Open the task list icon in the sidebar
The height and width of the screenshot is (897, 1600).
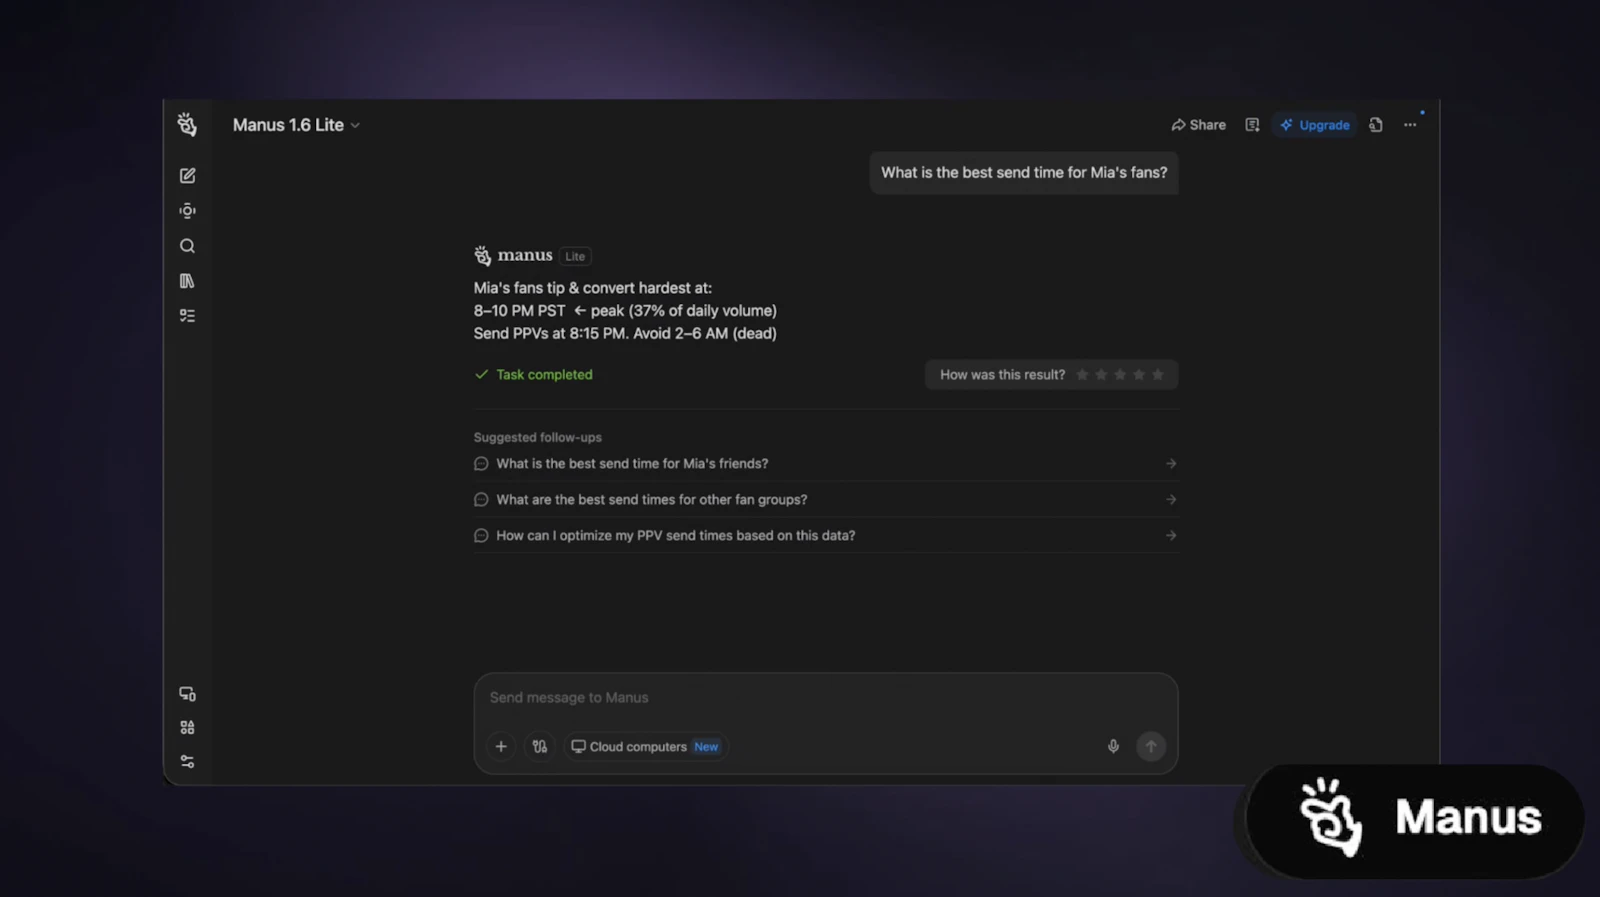pyautogui.click(x=187, y=316)
